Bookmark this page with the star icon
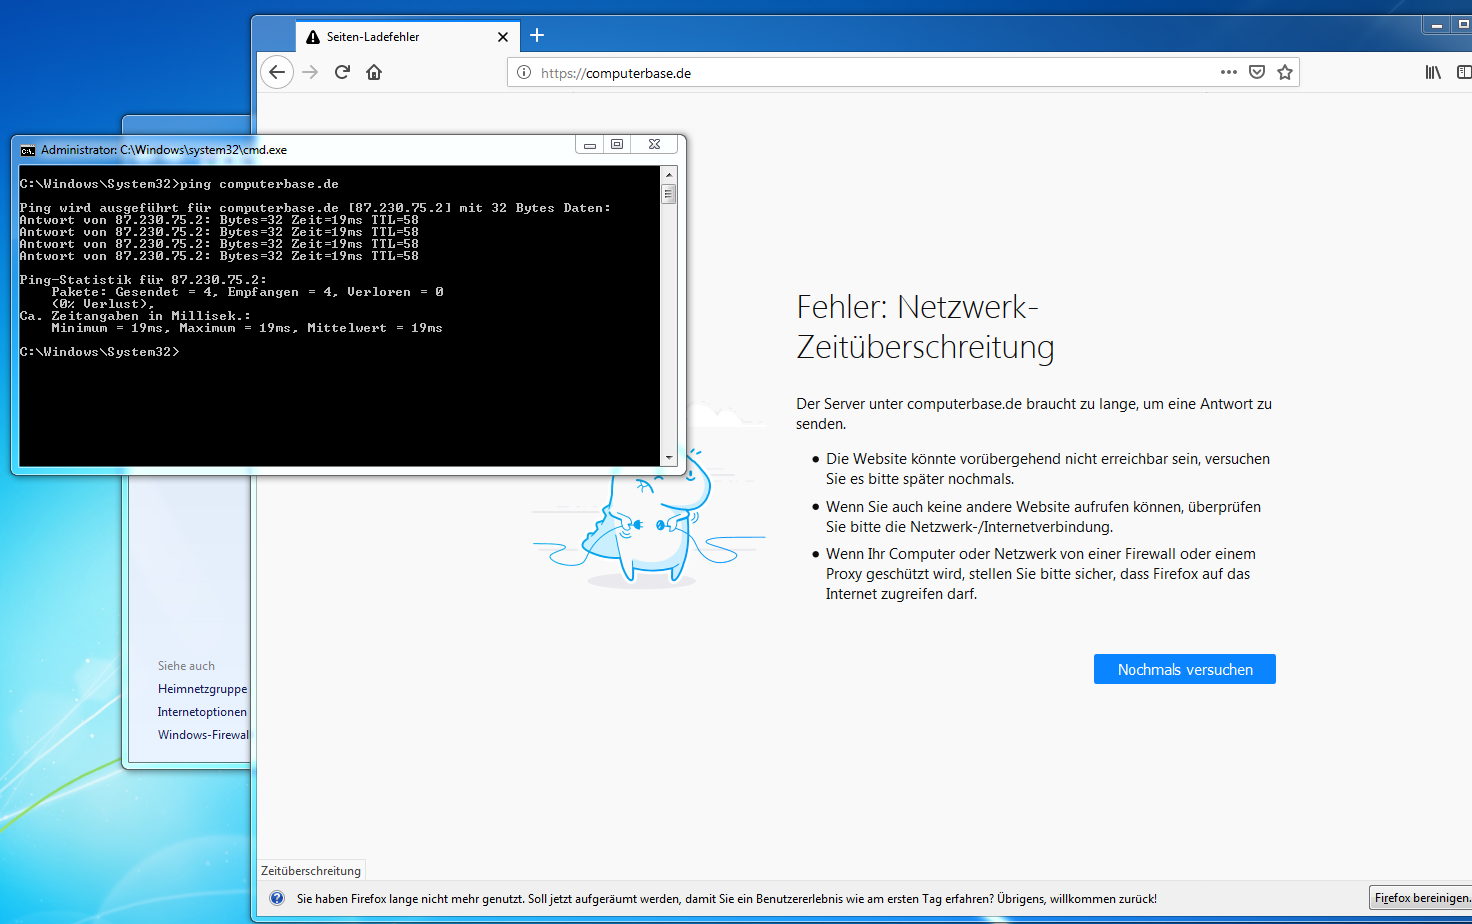 pyautogui.click(x=1285, y=72)
